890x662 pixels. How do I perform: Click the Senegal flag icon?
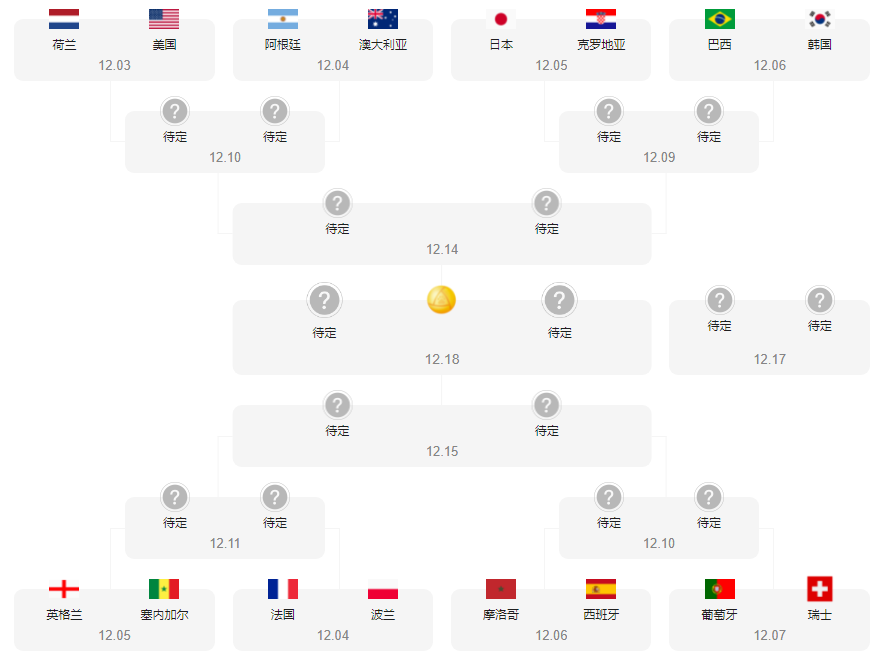(163, 589)
